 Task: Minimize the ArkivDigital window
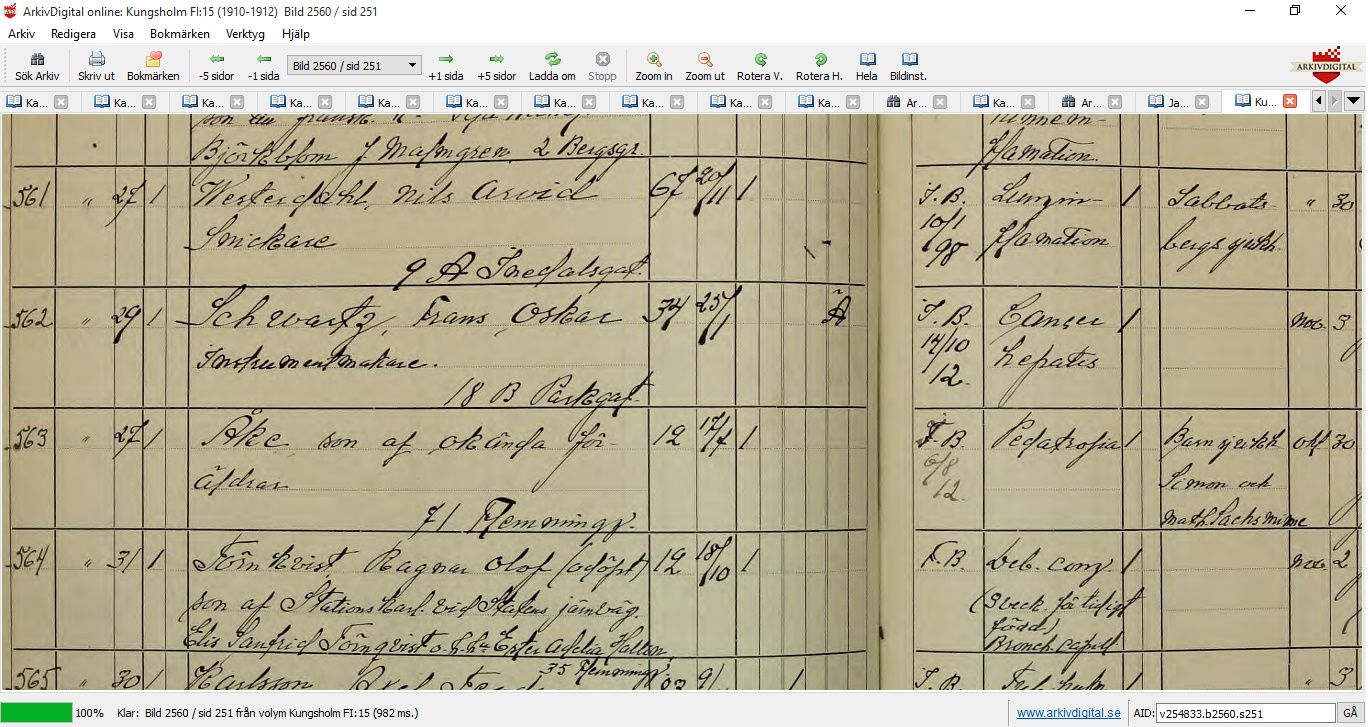(x=1250, y=11)
